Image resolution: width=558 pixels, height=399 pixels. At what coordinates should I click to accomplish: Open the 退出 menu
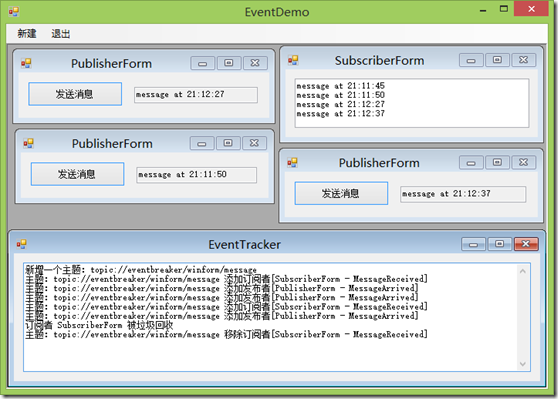60,34
